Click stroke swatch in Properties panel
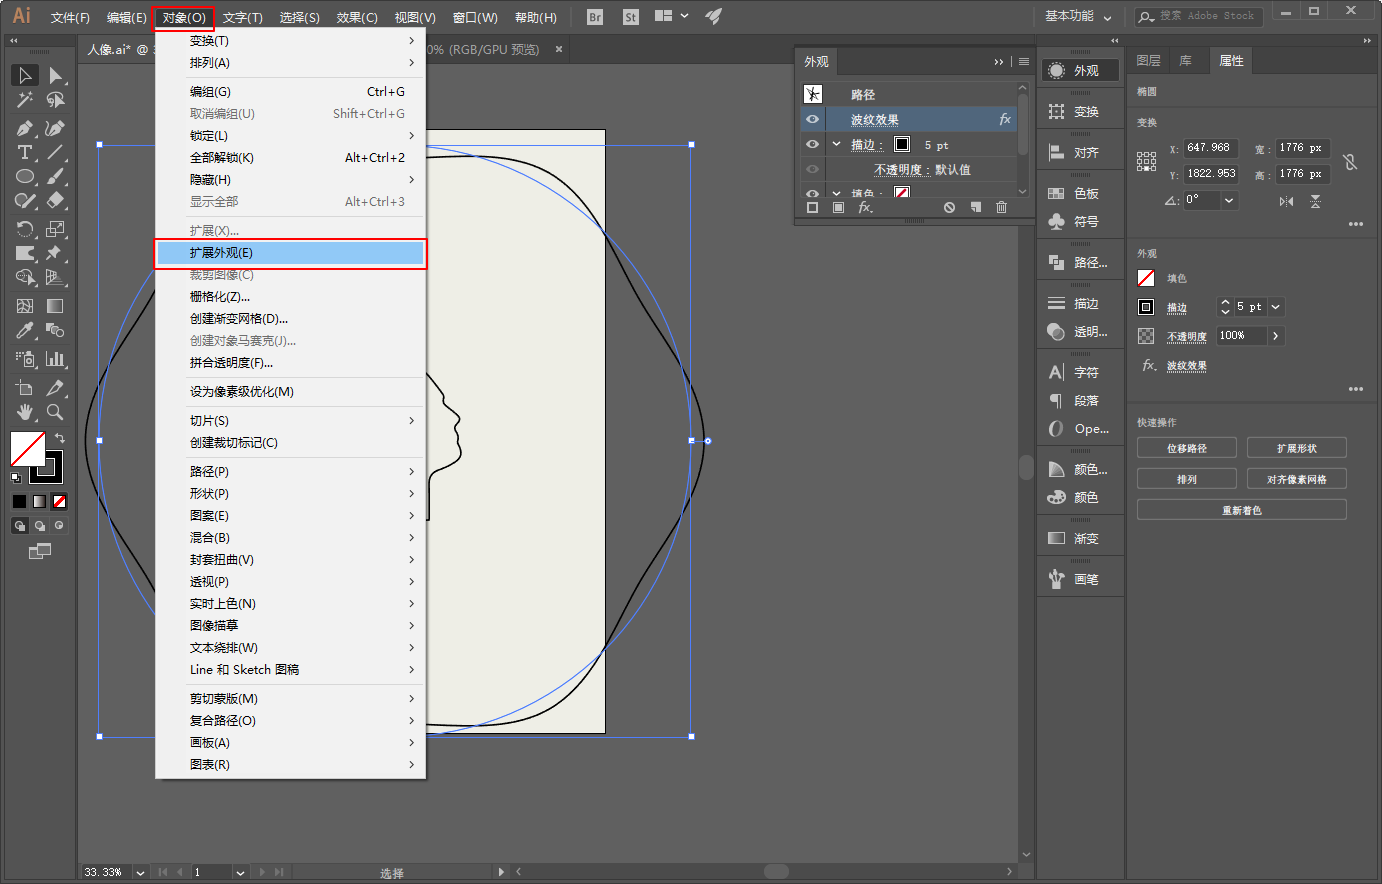 [x=1146, y=307]
